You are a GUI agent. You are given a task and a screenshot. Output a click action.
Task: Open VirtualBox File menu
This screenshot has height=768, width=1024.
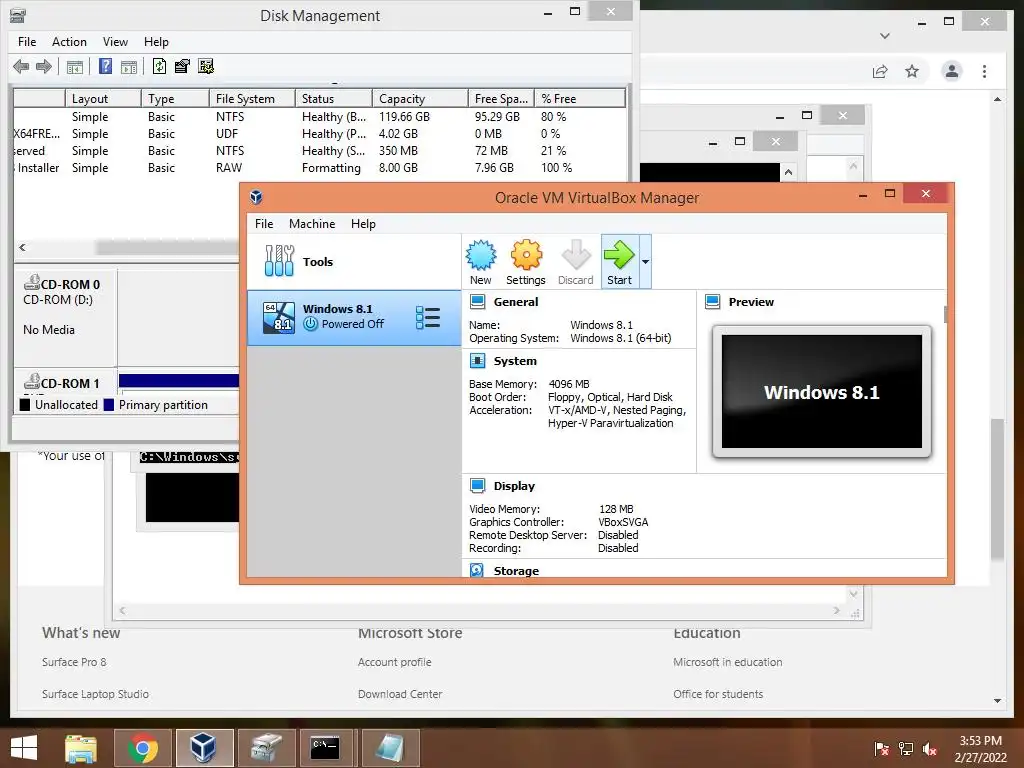click(264, 224)
